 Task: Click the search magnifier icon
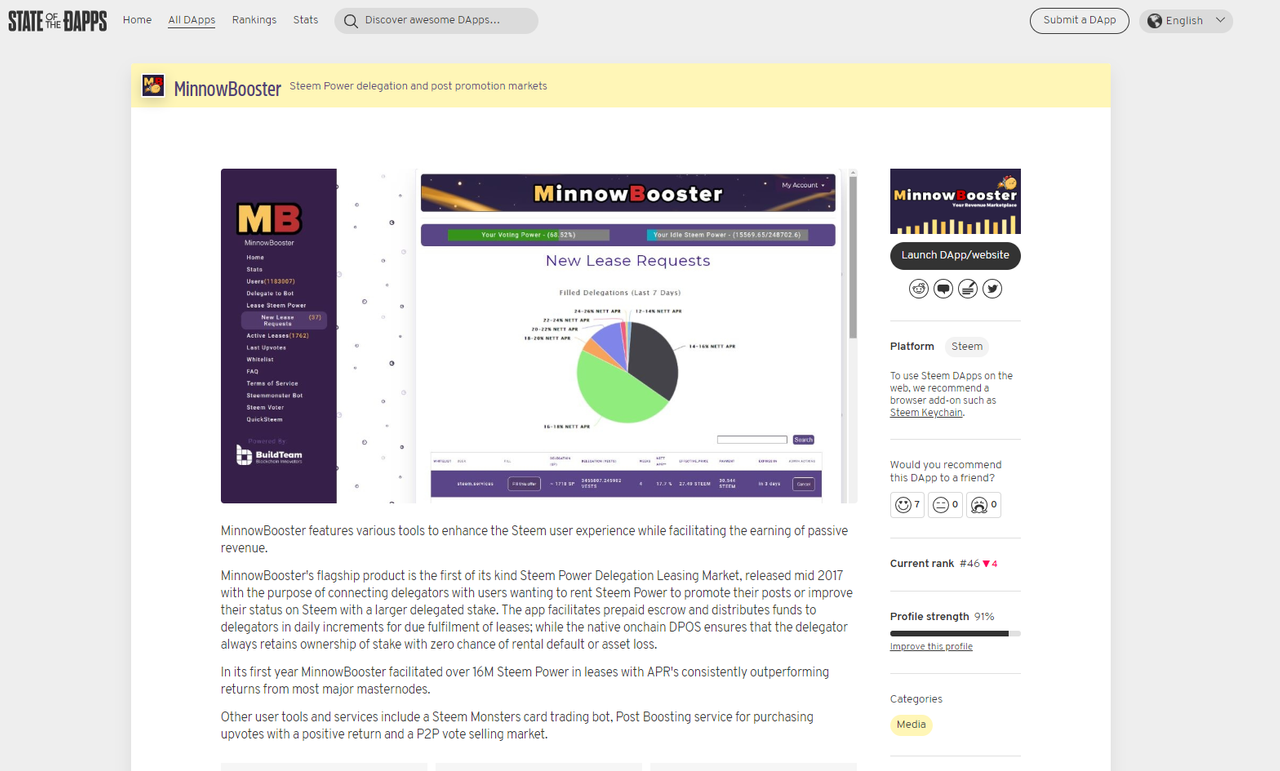(350, 21)
